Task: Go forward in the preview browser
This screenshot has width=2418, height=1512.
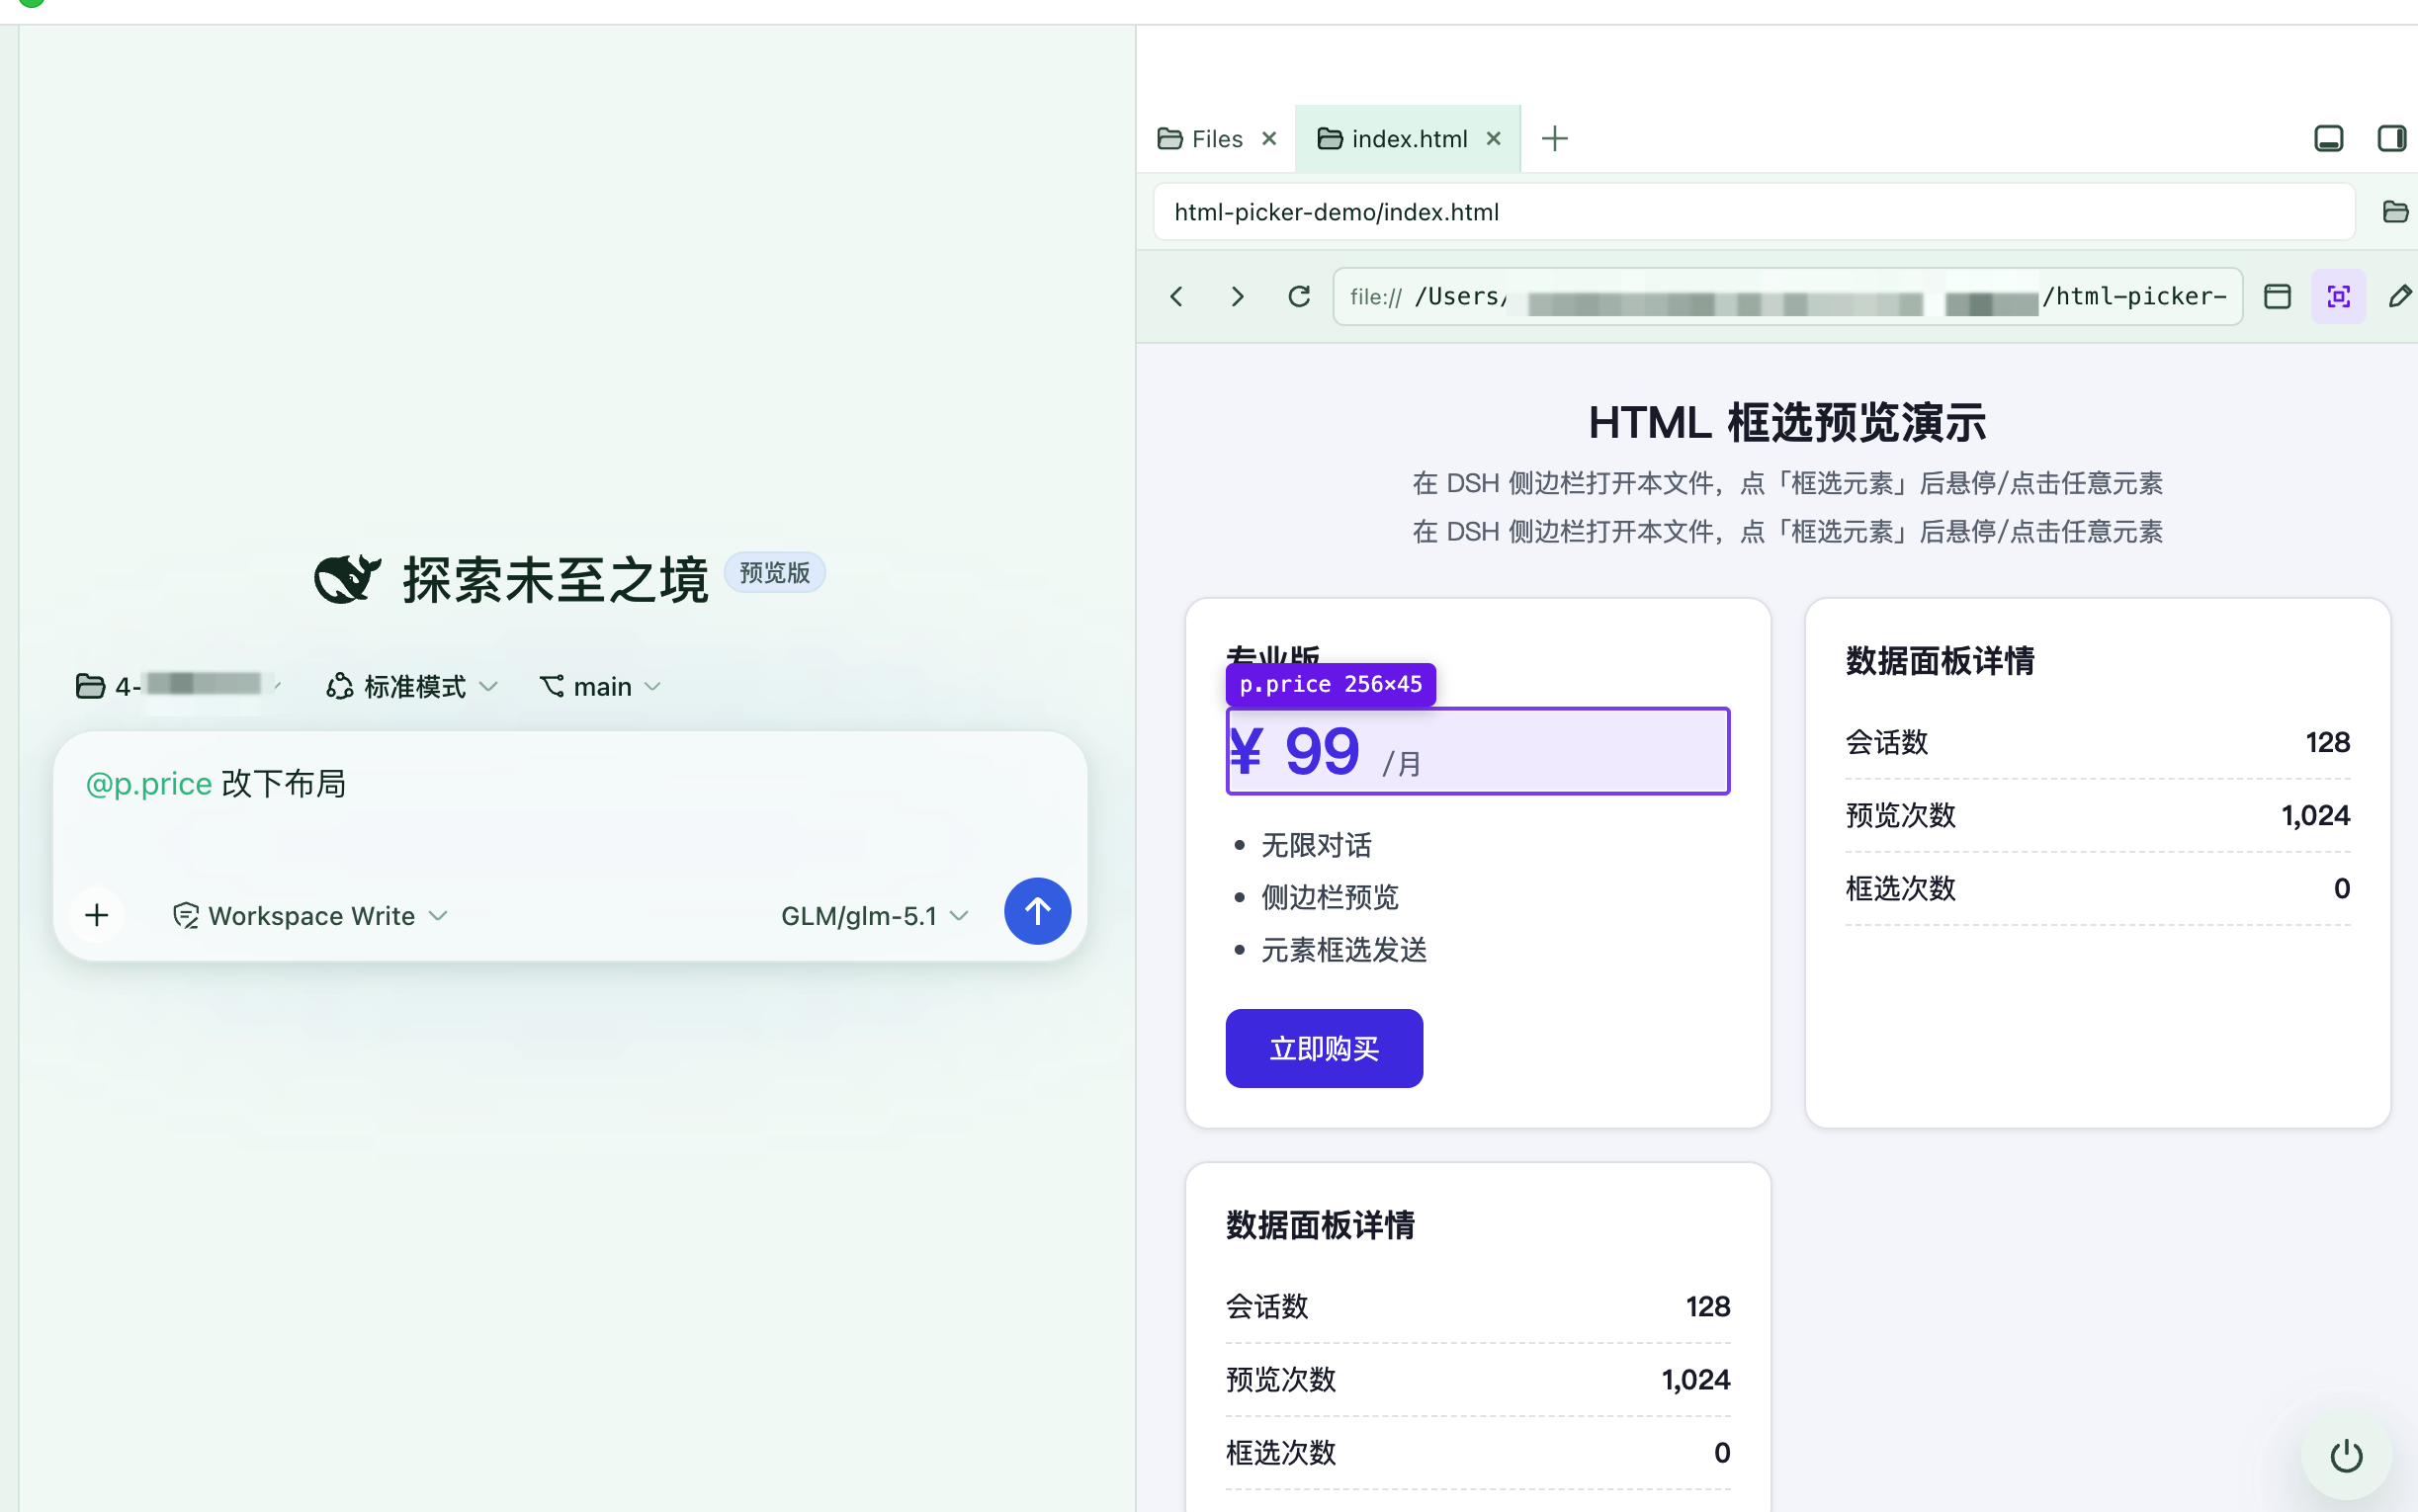Action: pos(1237,297)
